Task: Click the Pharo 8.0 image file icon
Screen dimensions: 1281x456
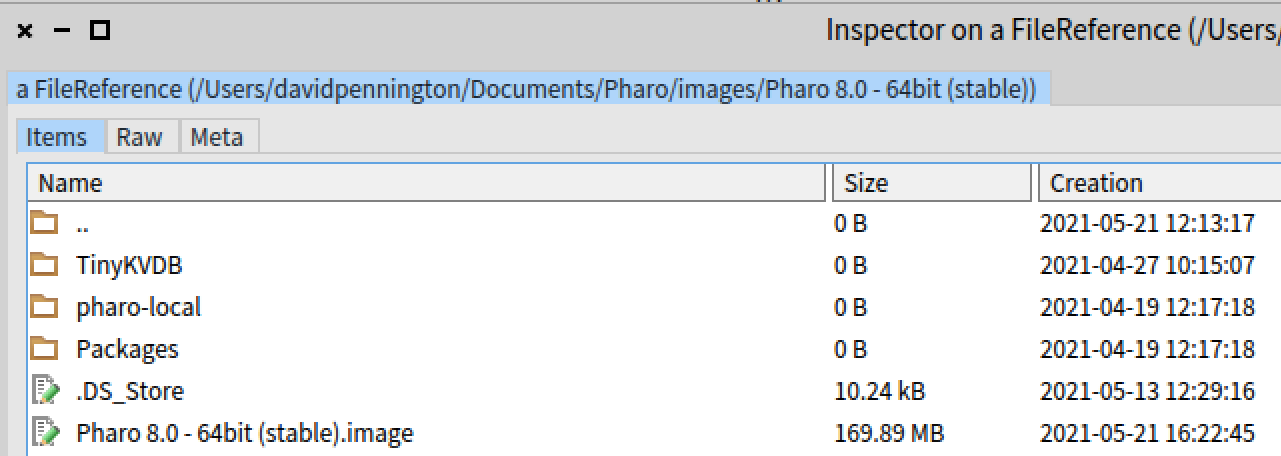Action: tap(45, 432)
